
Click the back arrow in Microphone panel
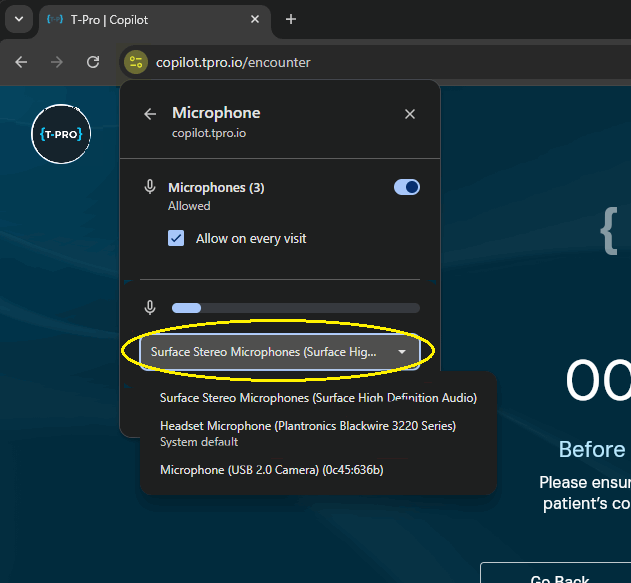(150, 114)
